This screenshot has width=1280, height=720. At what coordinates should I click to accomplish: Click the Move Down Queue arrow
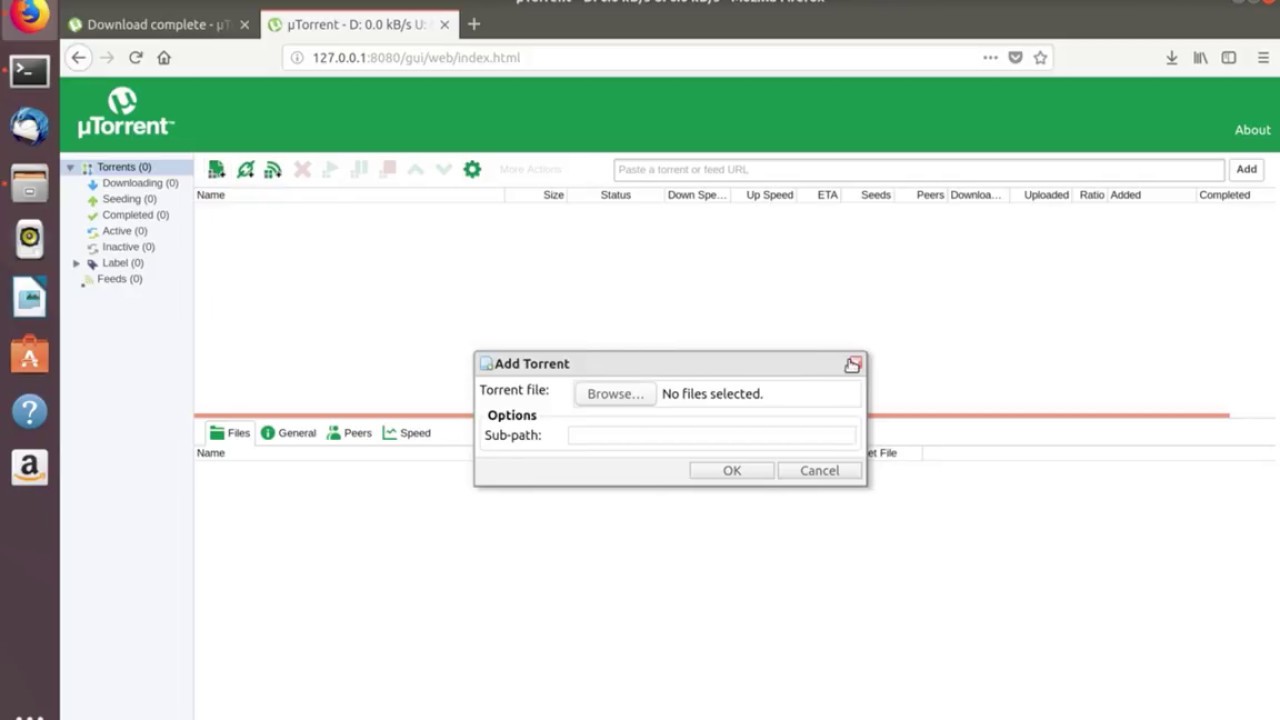443,170
